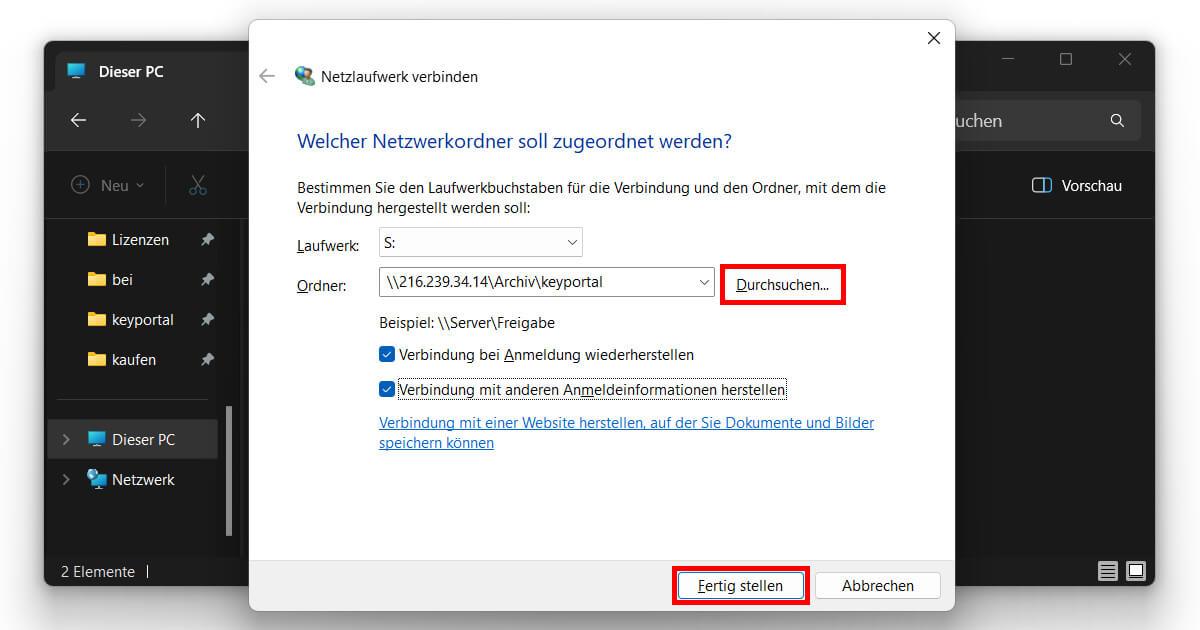Click the navigate up arrow in Explorer

(x=198, y=120)
